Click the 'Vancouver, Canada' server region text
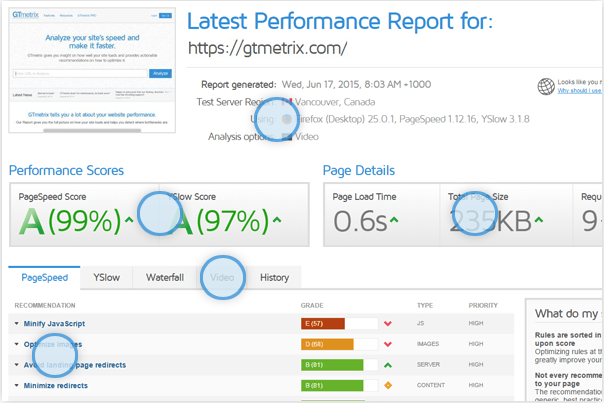Viewport: 604px width, 403px height. coord(335,102)
